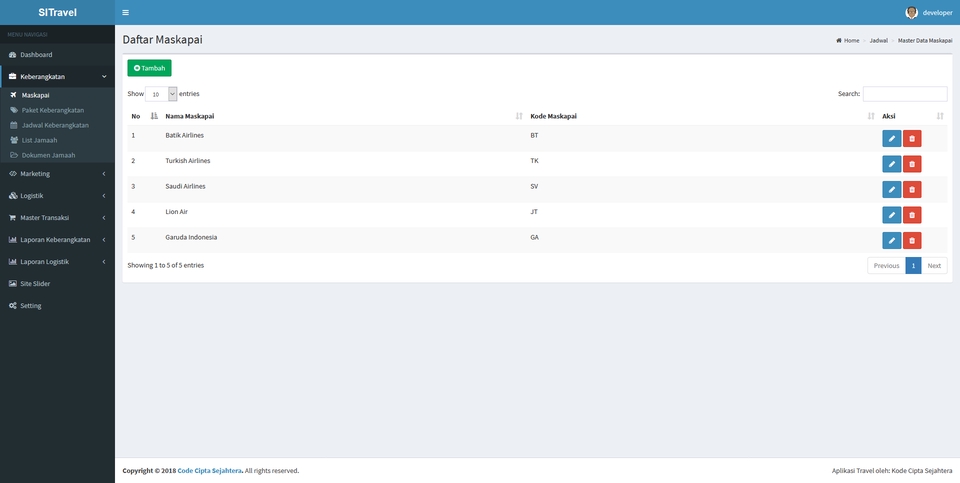960x483 pixels.
Task: Expand the Logistik menu chevron
Action: (104, 196)
